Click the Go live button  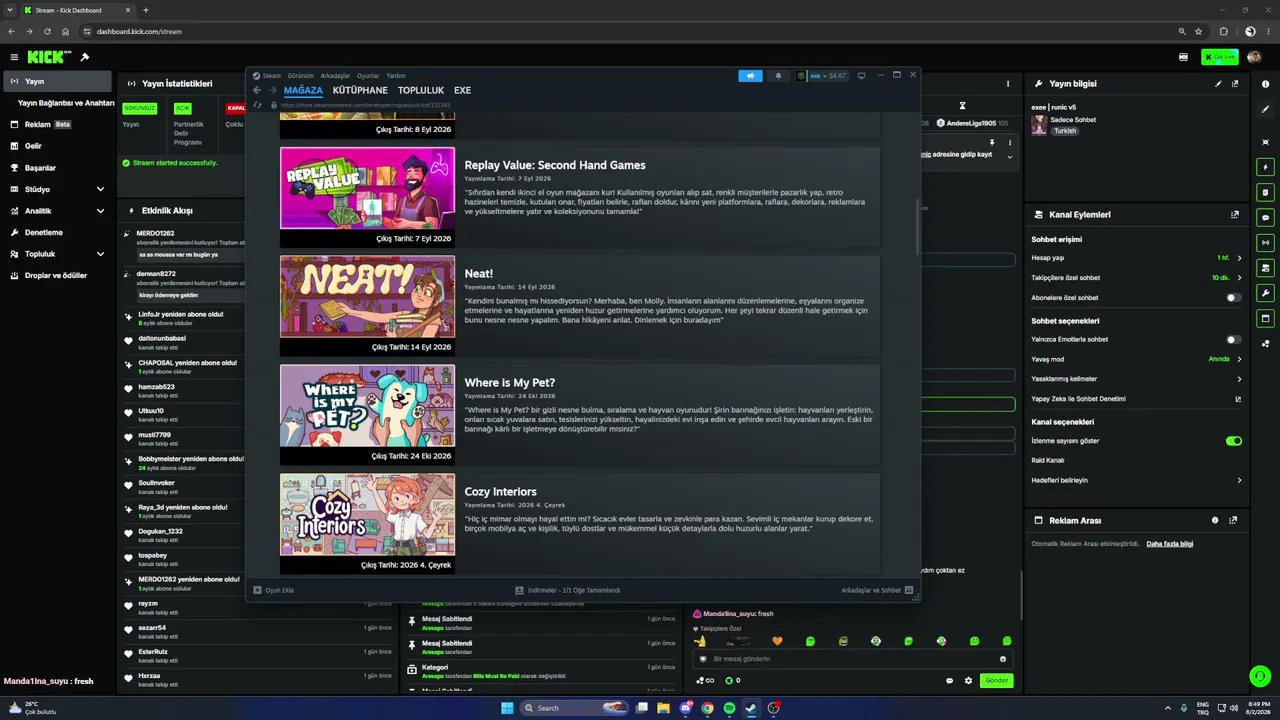click(x=1220, y=57)
